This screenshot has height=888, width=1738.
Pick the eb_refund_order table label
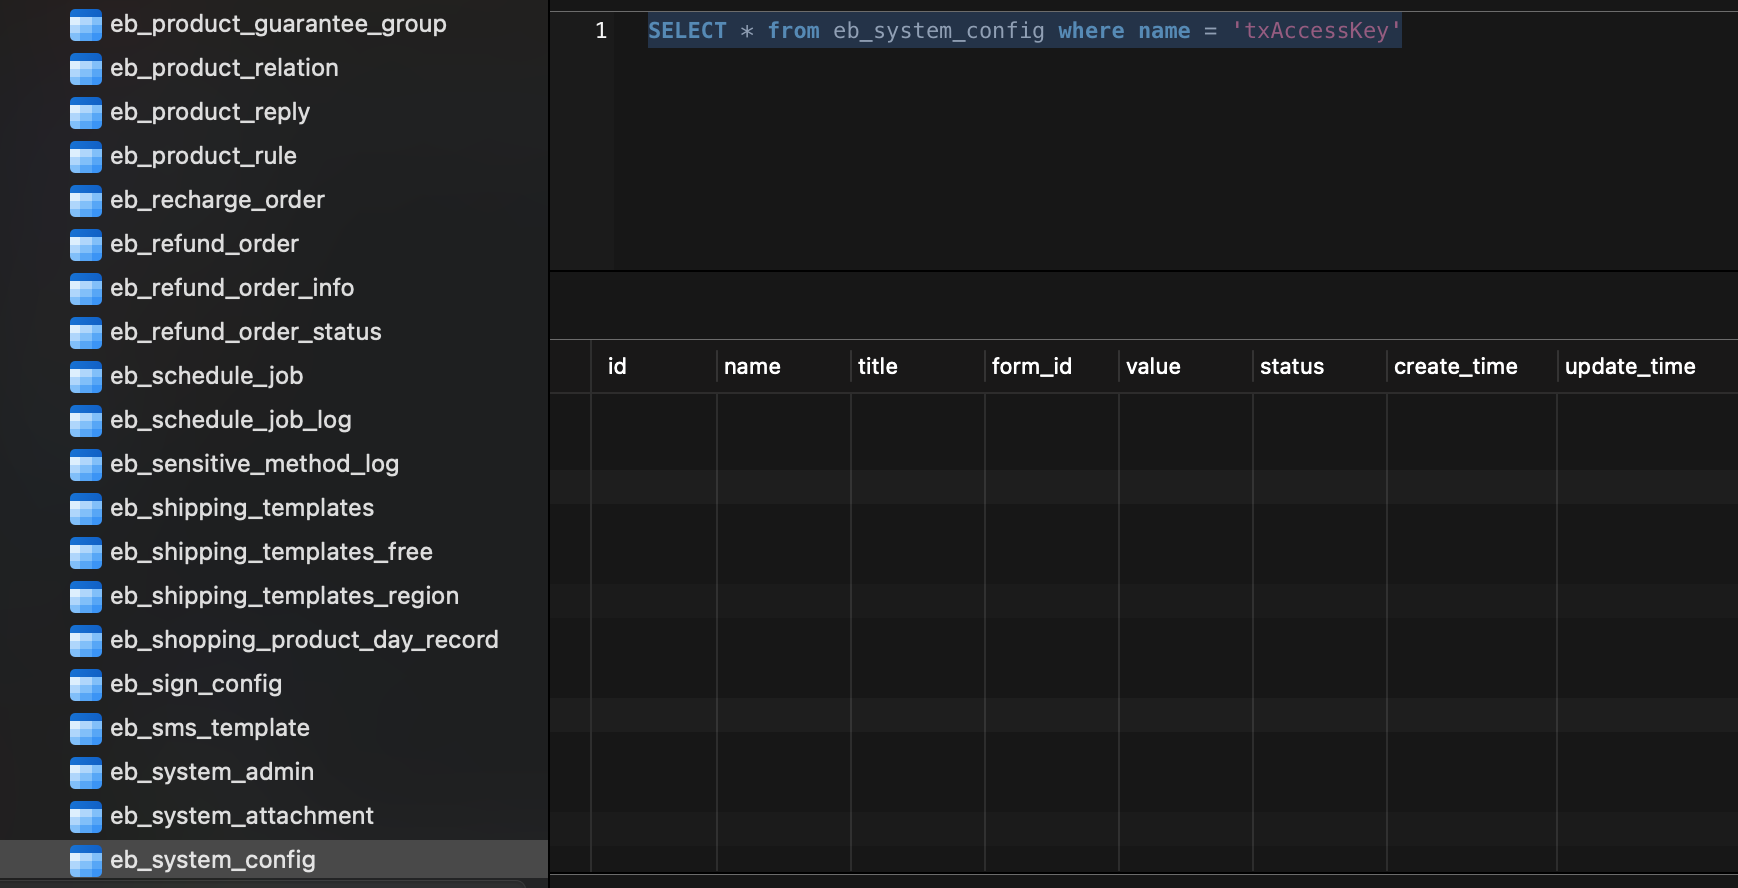pyautogui.click(x=204, y=244)
